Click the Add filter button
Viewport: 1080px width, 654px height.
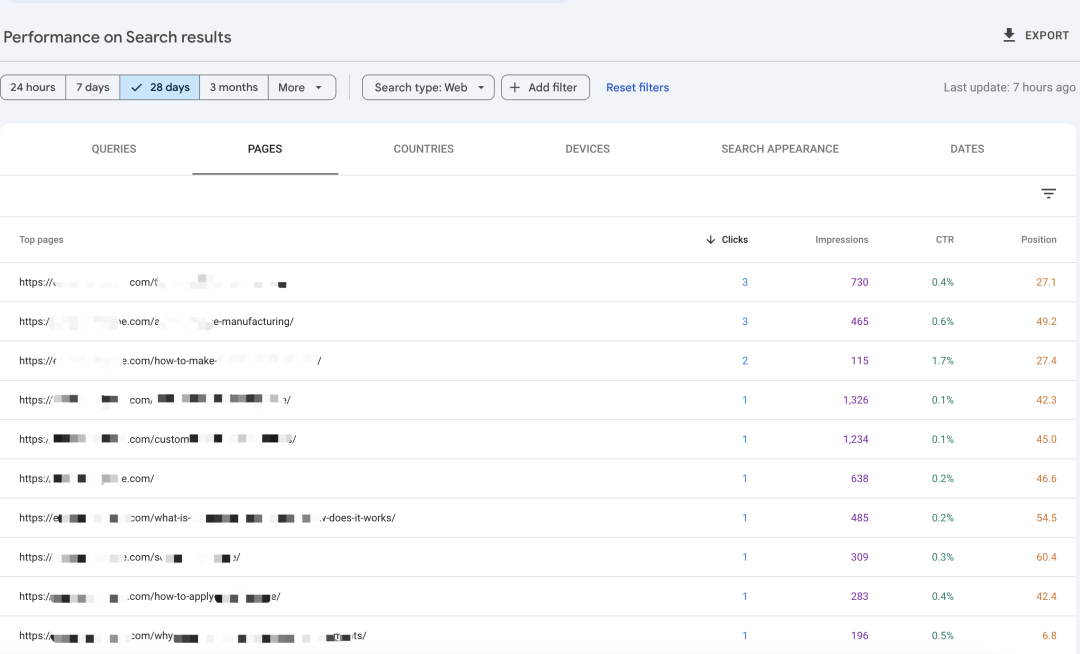(546, 87)
